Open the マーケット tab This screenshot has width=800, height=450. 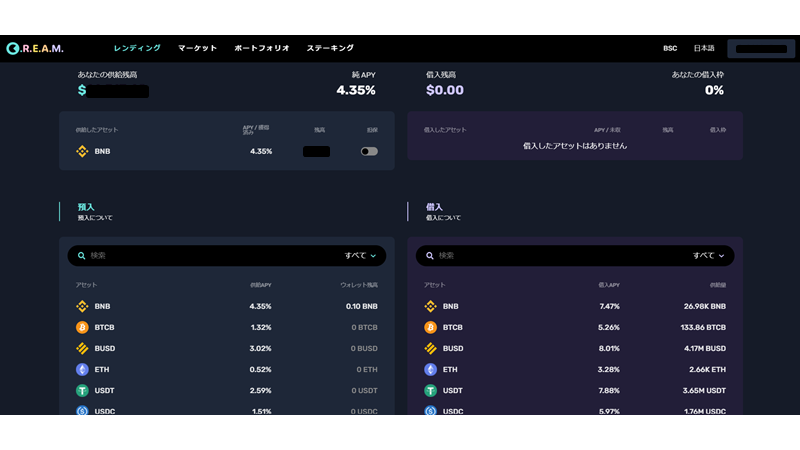pyautogui.click(x=197, y=48)
